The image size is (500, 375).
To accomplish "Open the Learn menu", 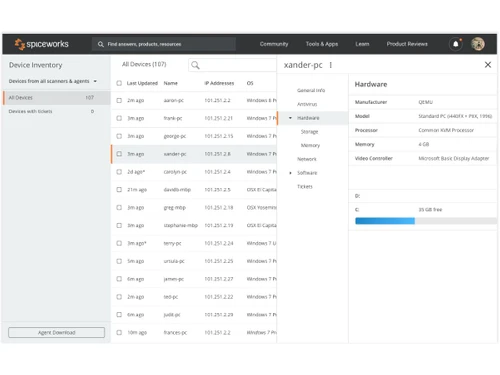I will coord(362,44).
